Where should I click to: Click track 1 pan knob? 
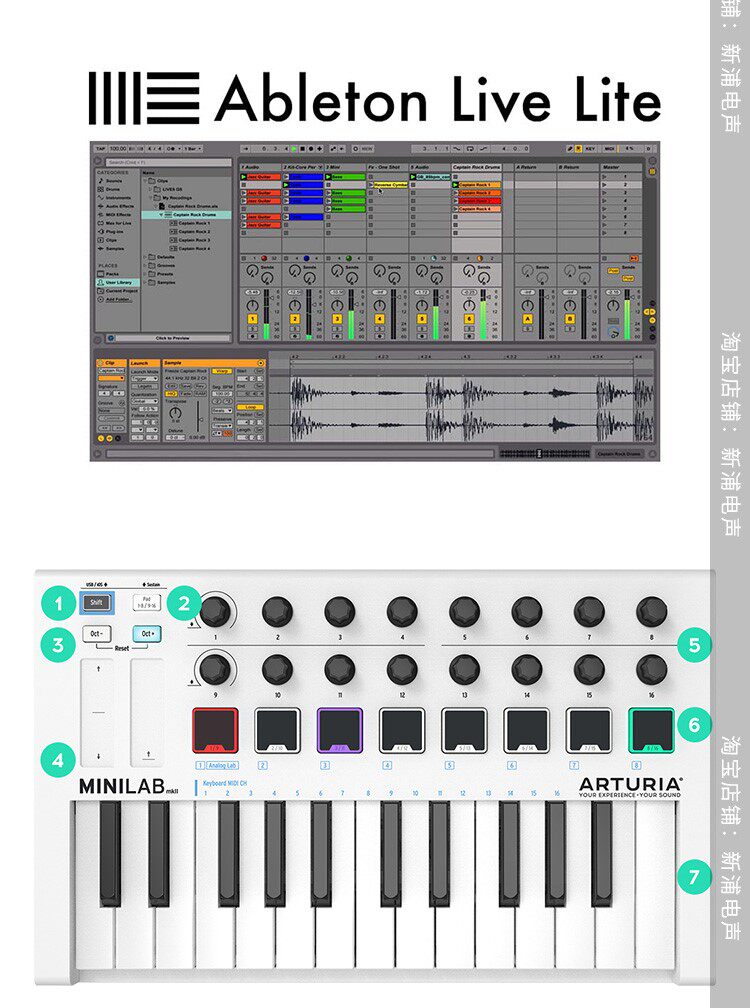(253, 306)
